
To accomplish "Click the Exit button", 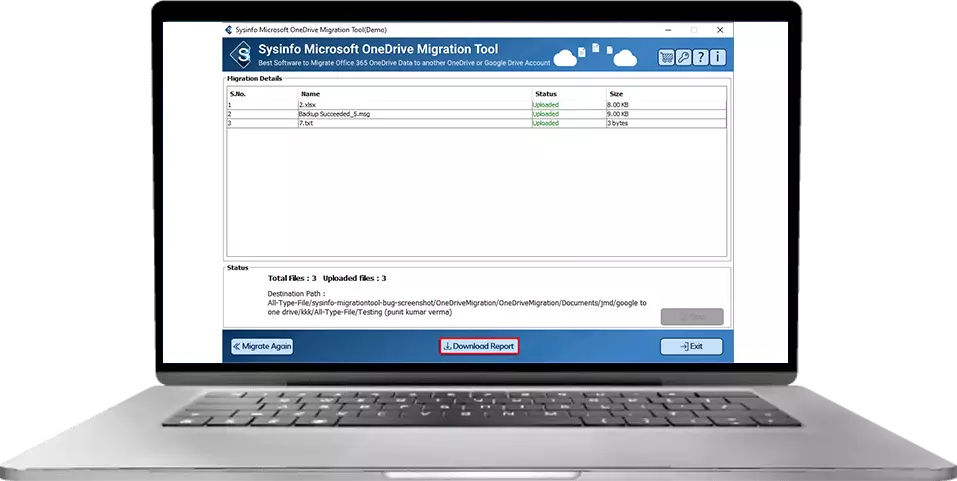I will 692,346.
